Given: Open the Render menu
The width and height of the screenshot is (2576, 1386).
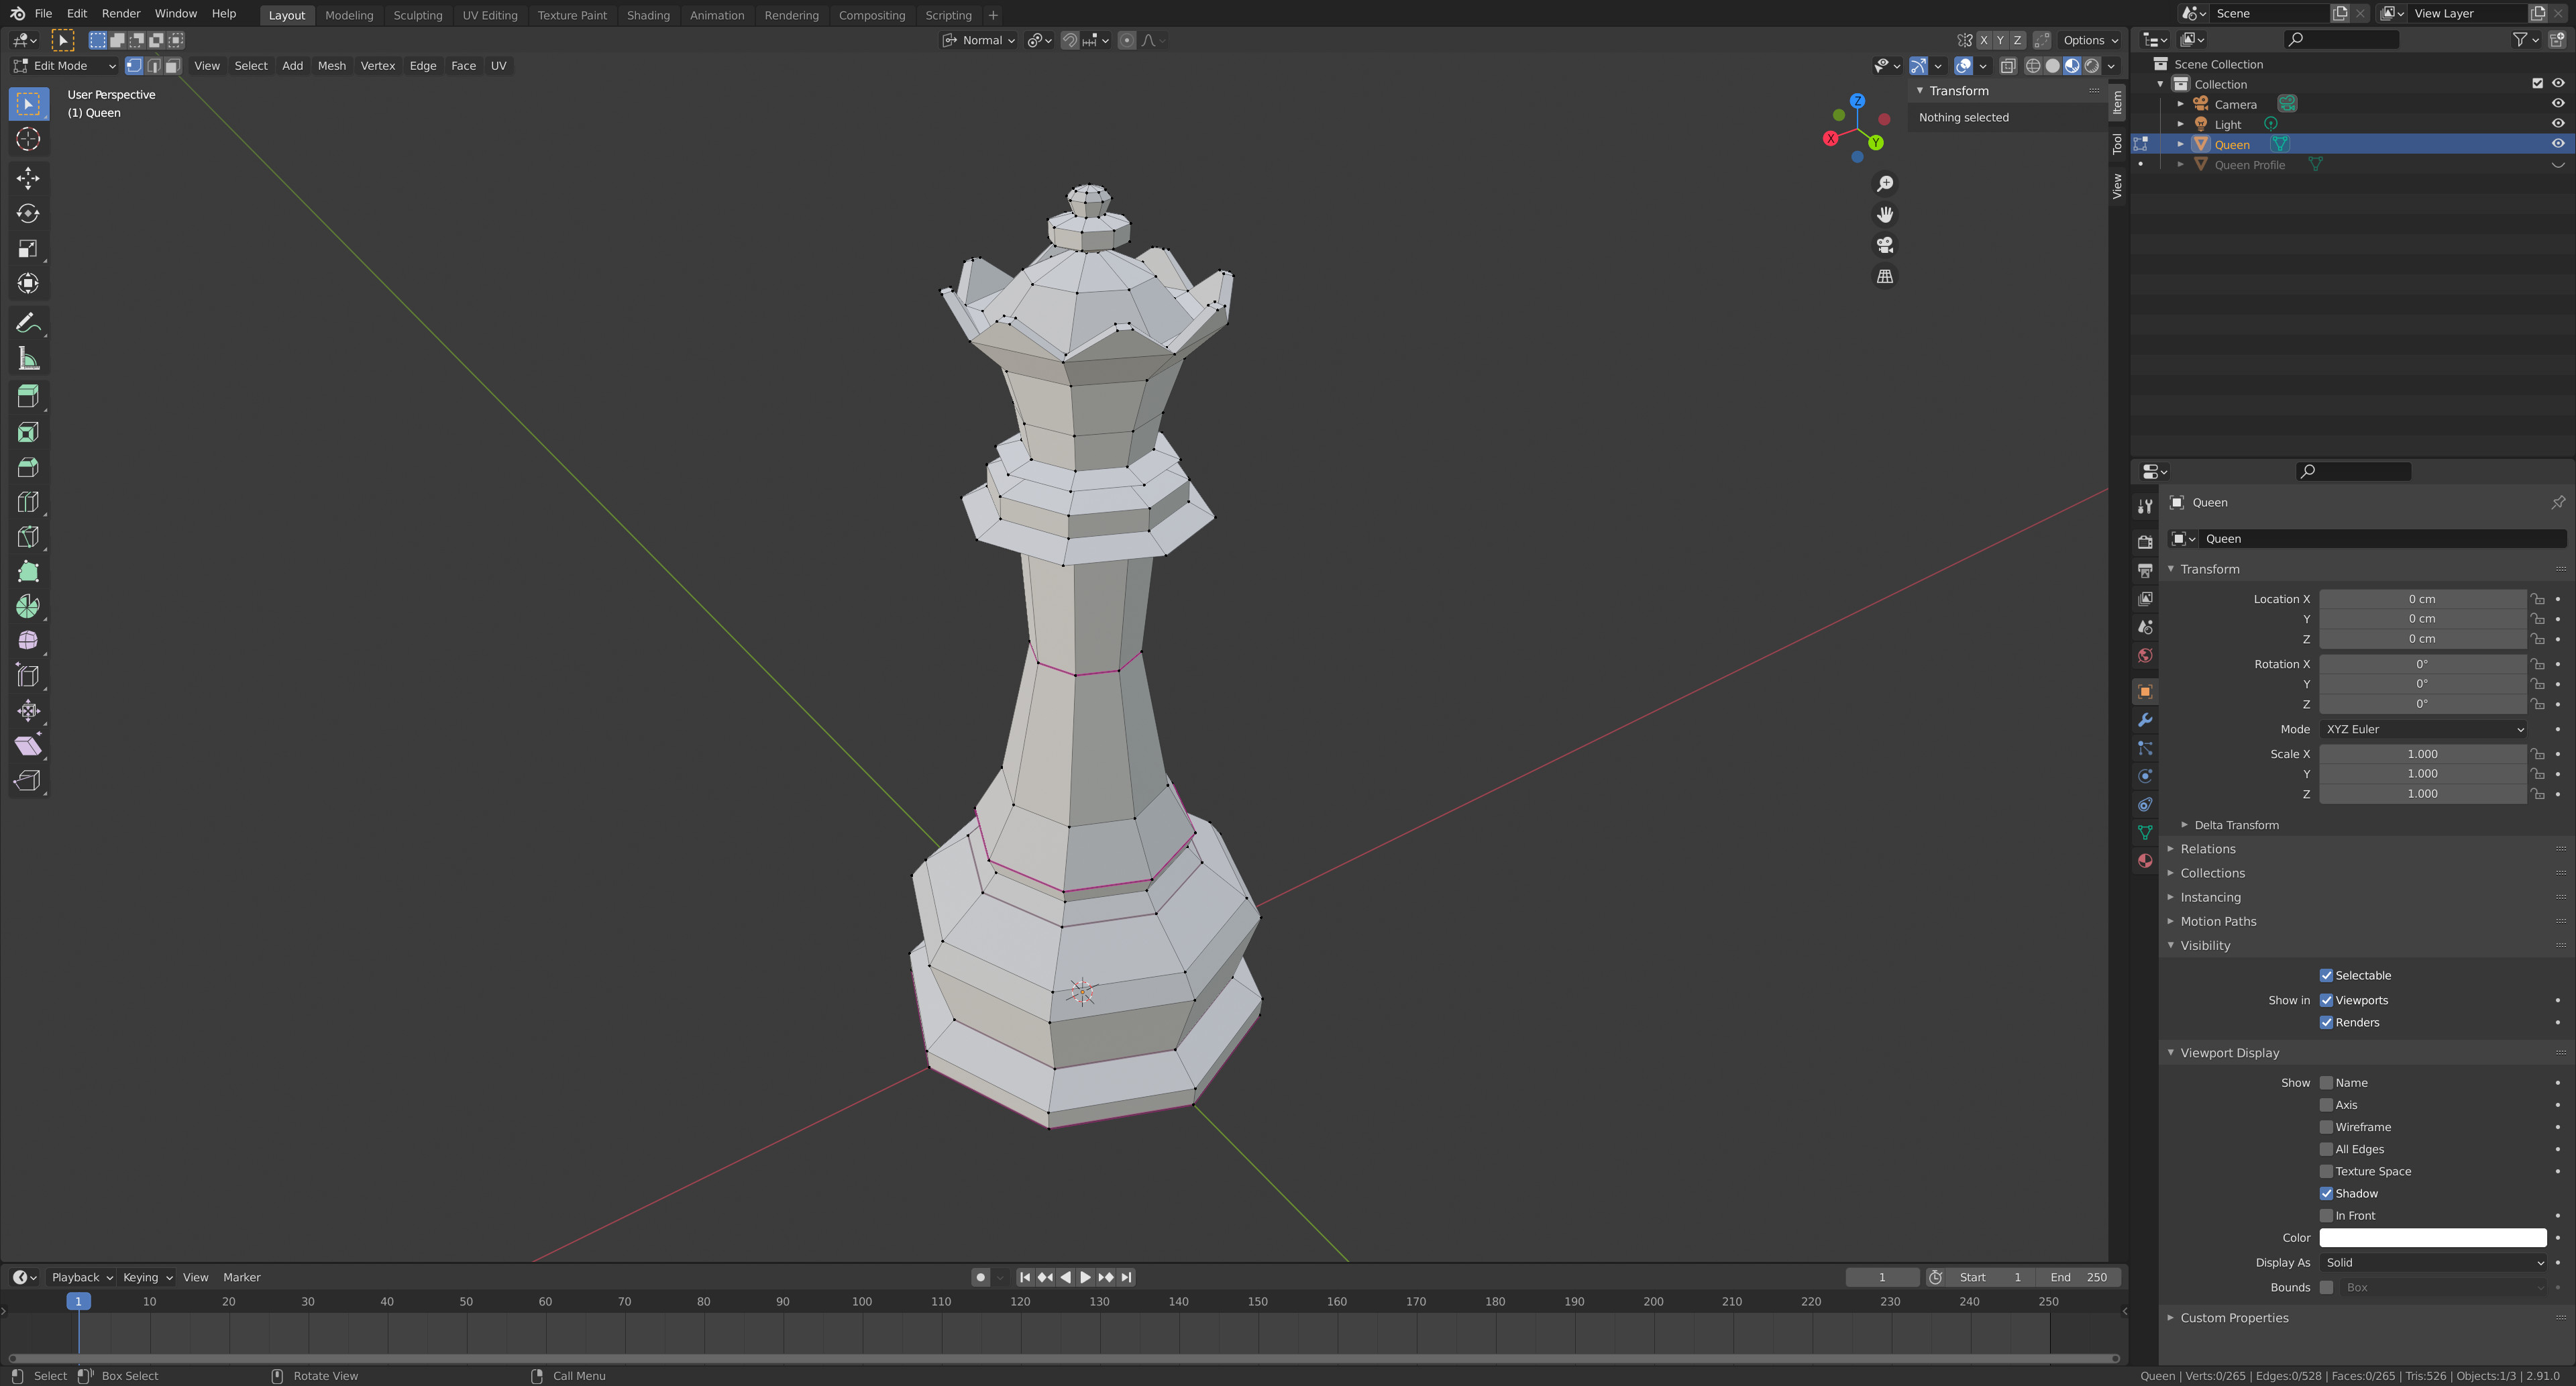Looking at the screenshot, I should click(120, 13).
